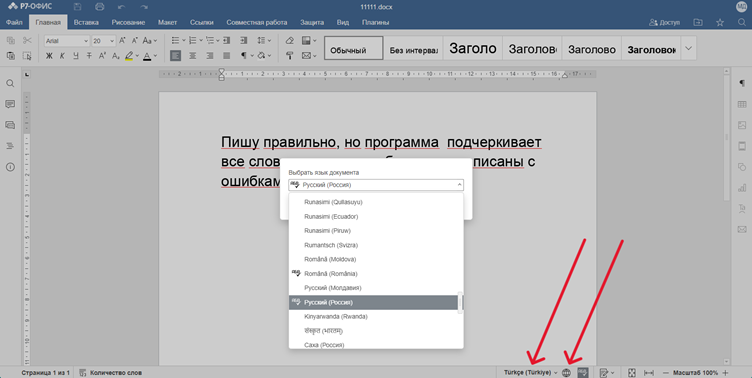
Task: Click the copy style paintbrush icon
Action: pos(290,56)
